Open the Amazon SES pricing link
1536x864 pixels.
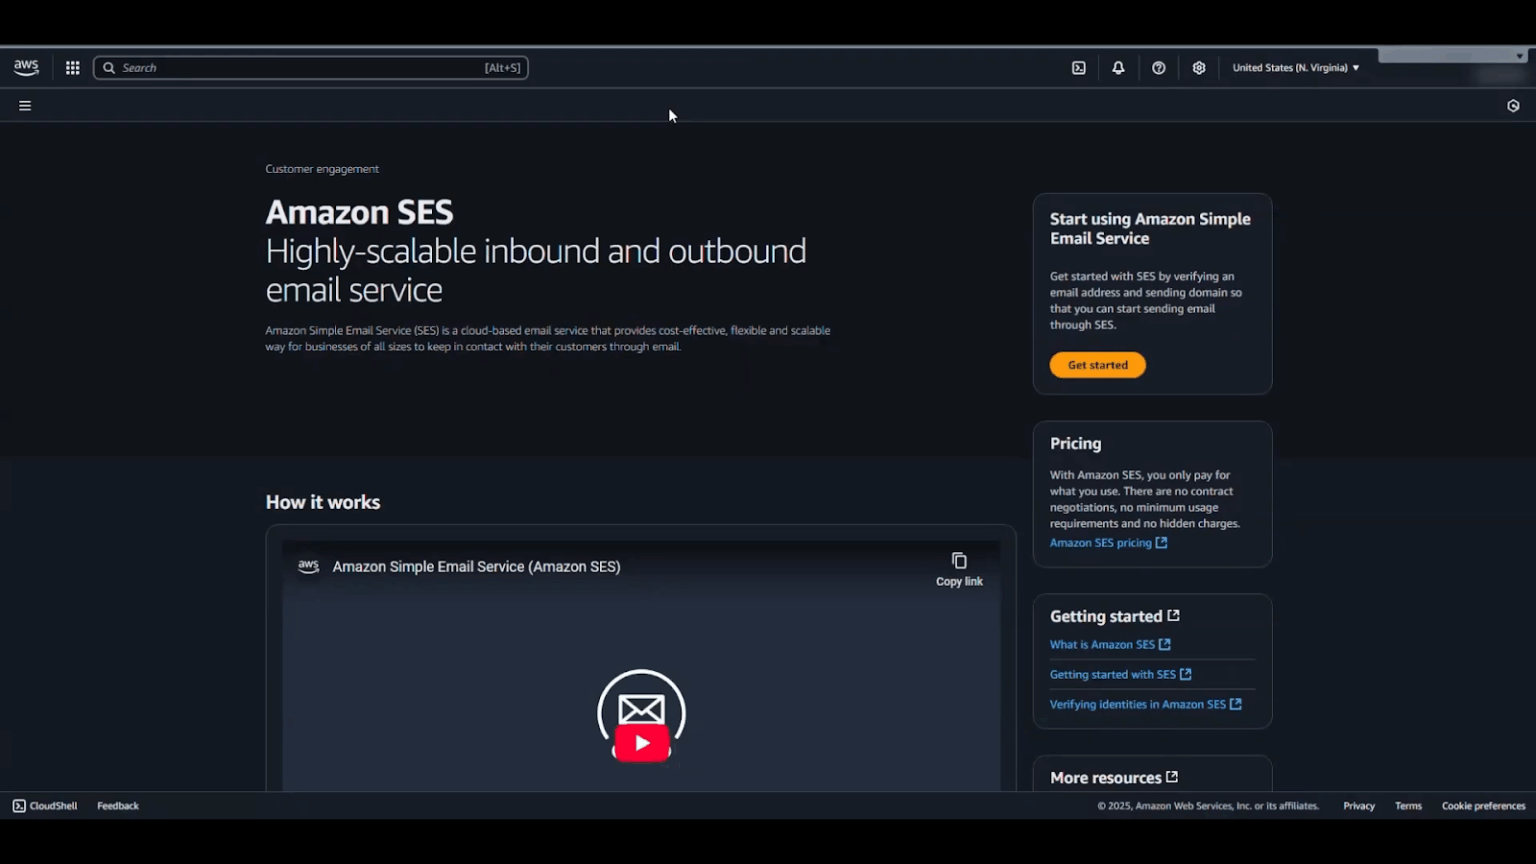point(1100,542)
